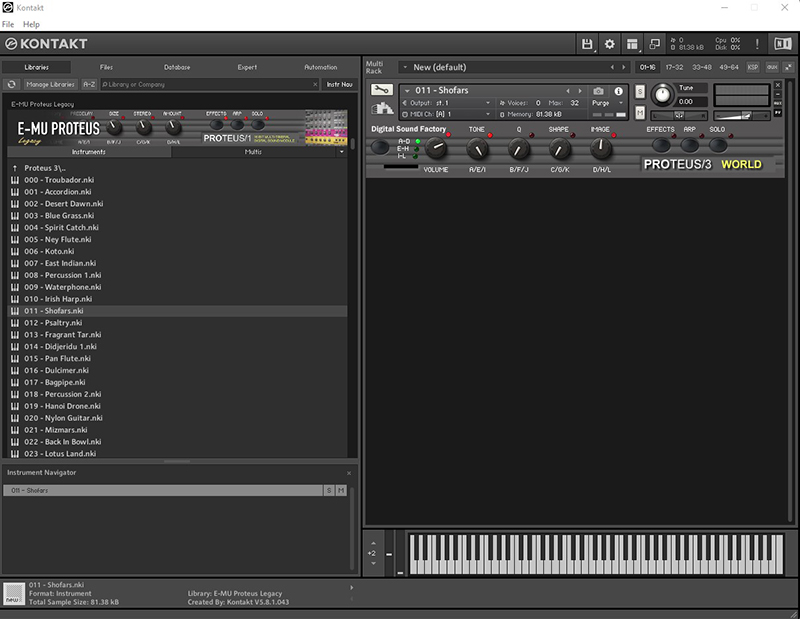This screenshot has width=800, height=619.
Task: Toggle the ARP button on Proteus/3 panel
Action: [x=690, y=145]
